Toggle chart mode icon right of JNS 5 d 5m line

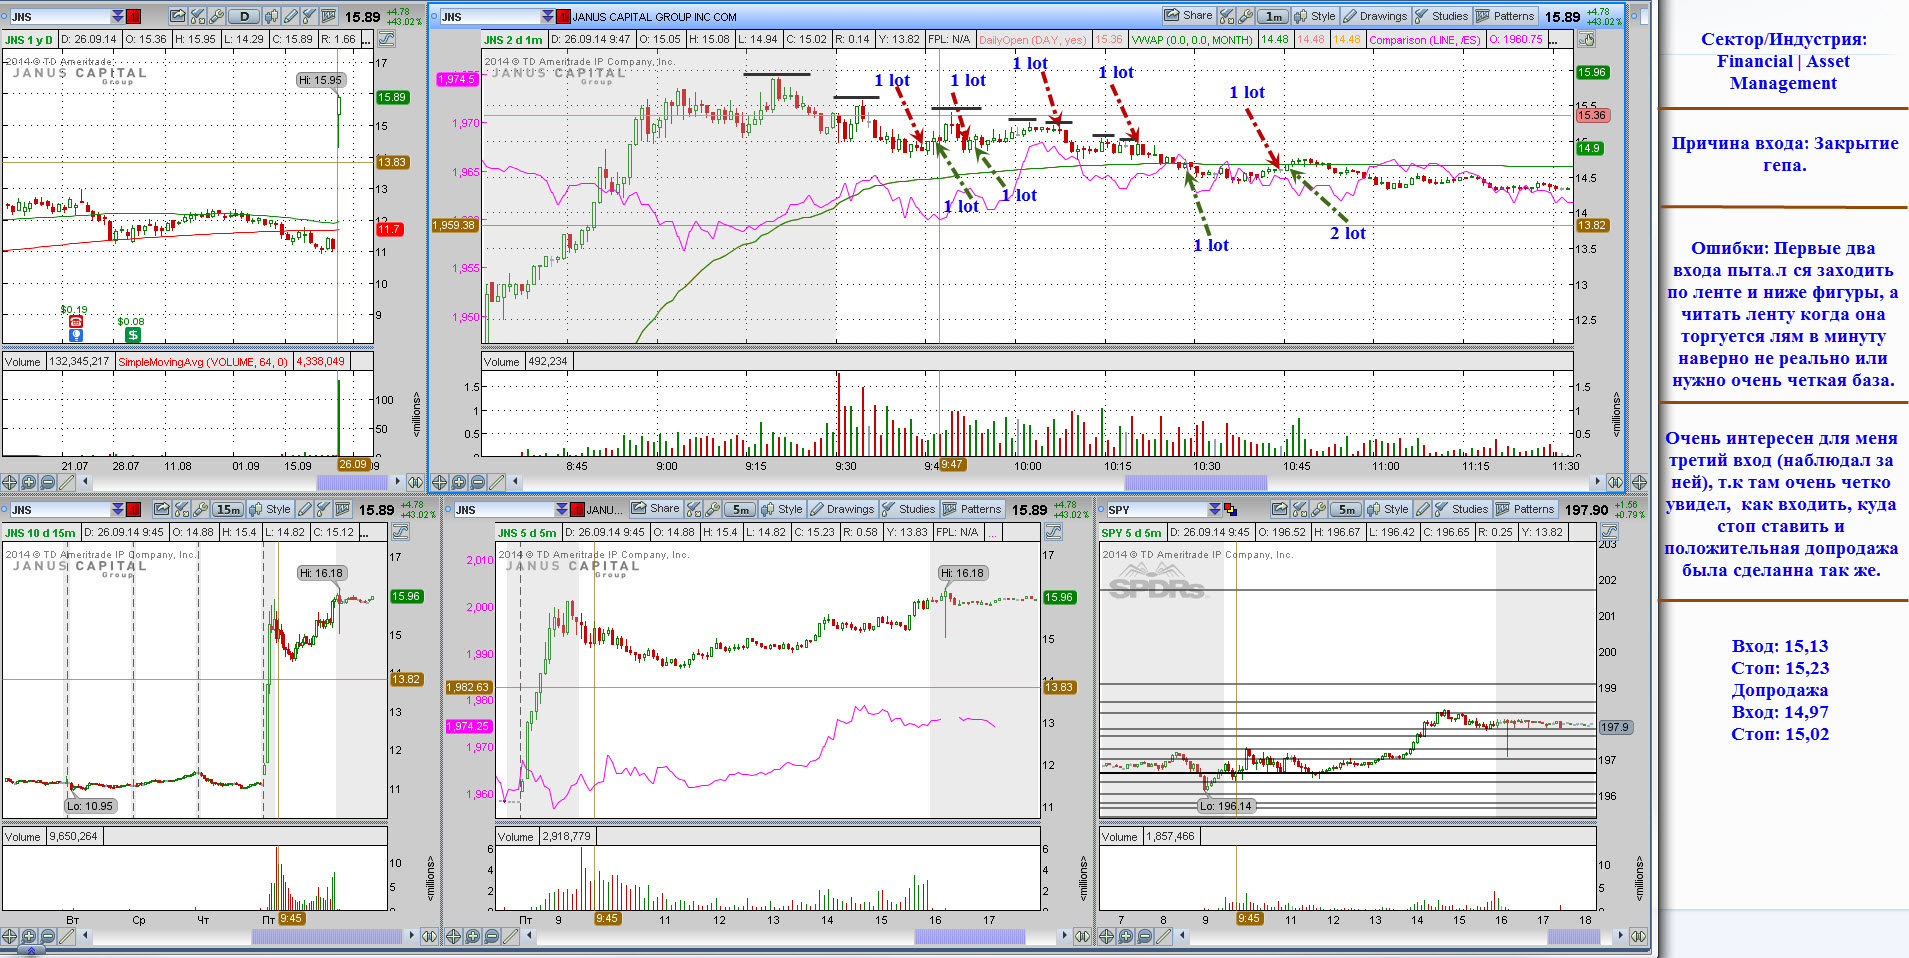(x=1054, y=531)
